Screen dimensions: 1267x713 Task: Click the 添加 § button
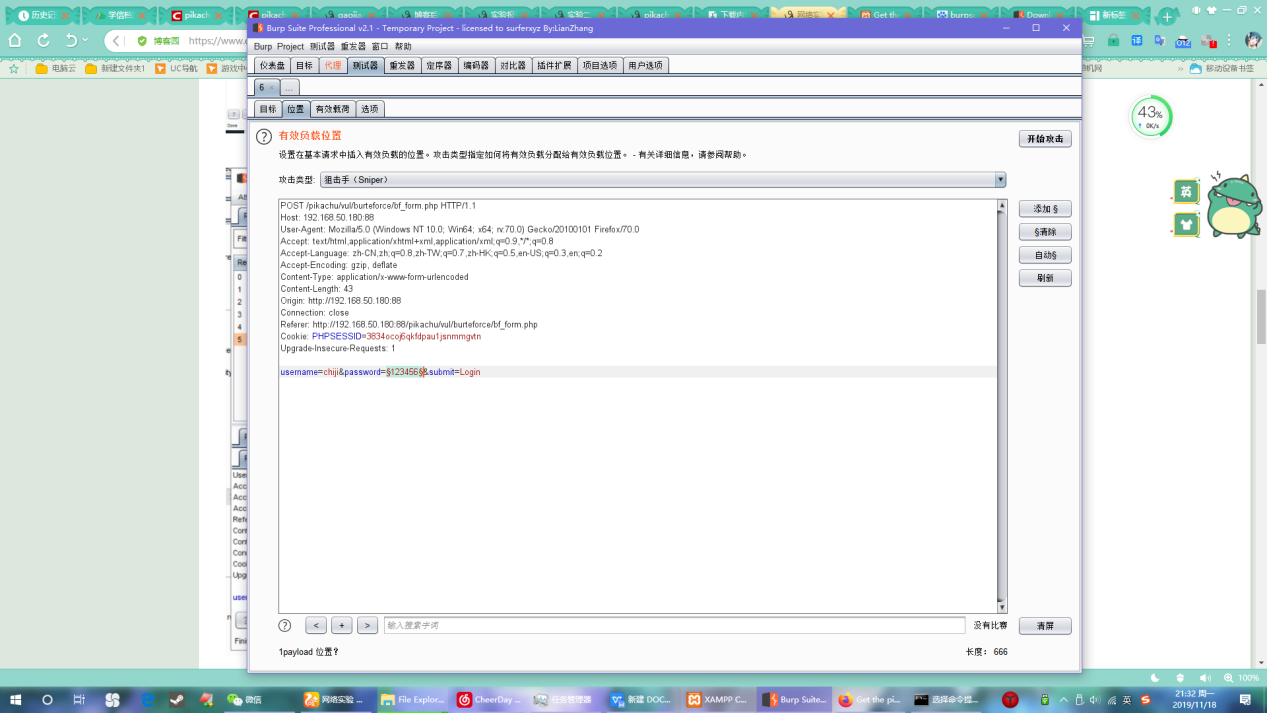click(1045, 209)
